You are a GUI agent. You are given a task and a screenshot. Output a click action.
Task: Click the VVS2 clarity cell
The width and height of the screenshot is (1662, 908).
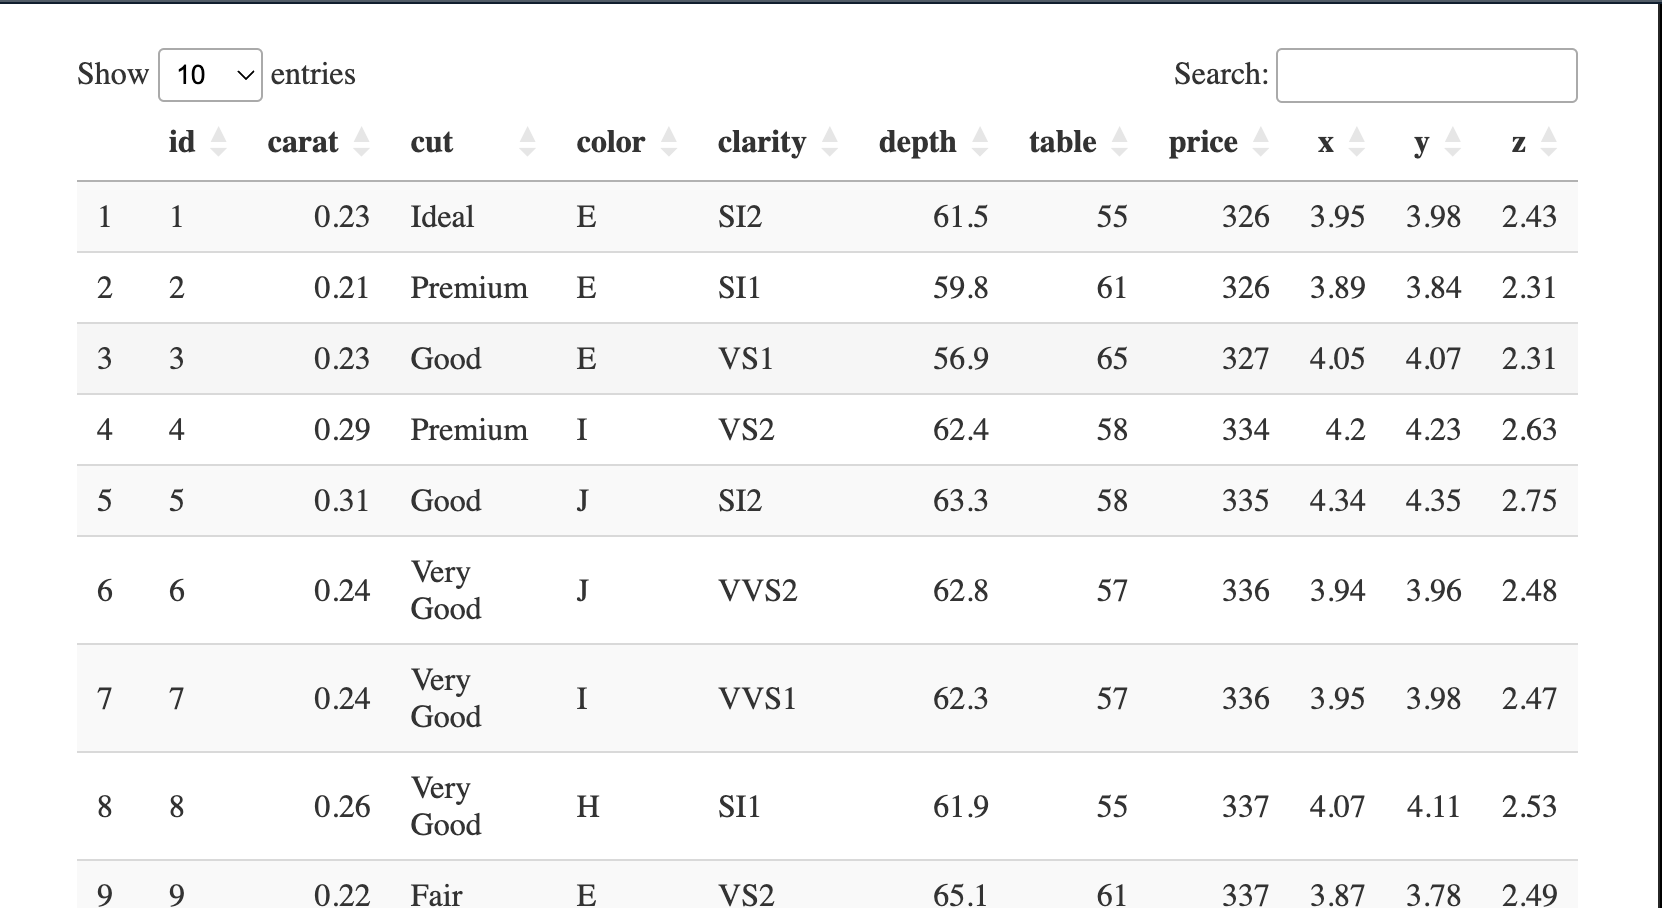click(757, 591)
